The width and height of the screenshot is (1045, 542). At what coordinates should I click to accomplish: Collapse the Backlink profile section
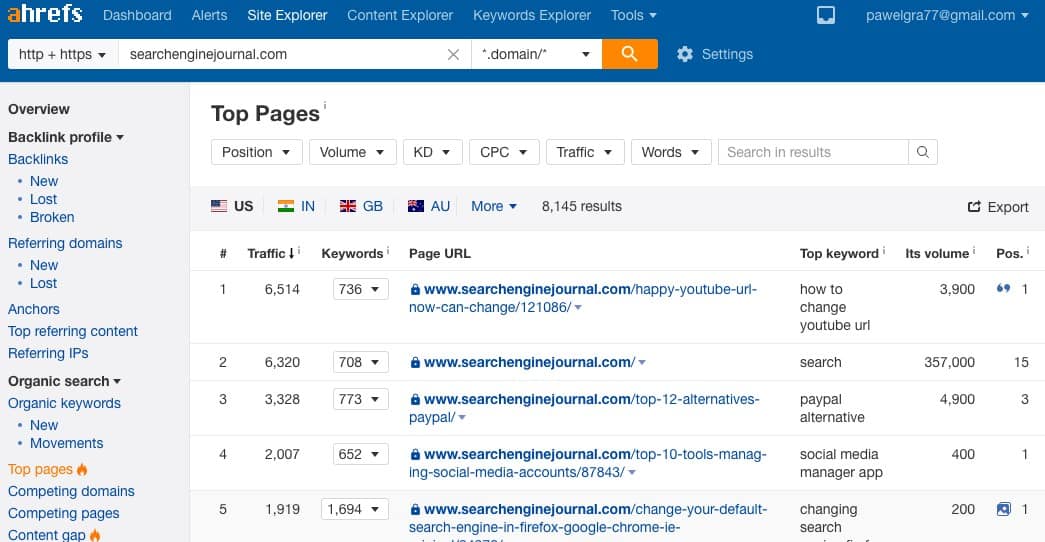[x=66, y=137]
